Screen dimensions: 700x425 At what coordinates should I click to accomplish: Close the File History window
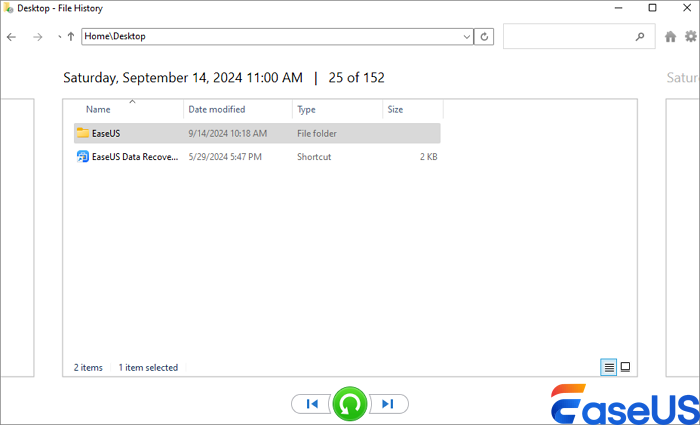(x=688, y=8)
